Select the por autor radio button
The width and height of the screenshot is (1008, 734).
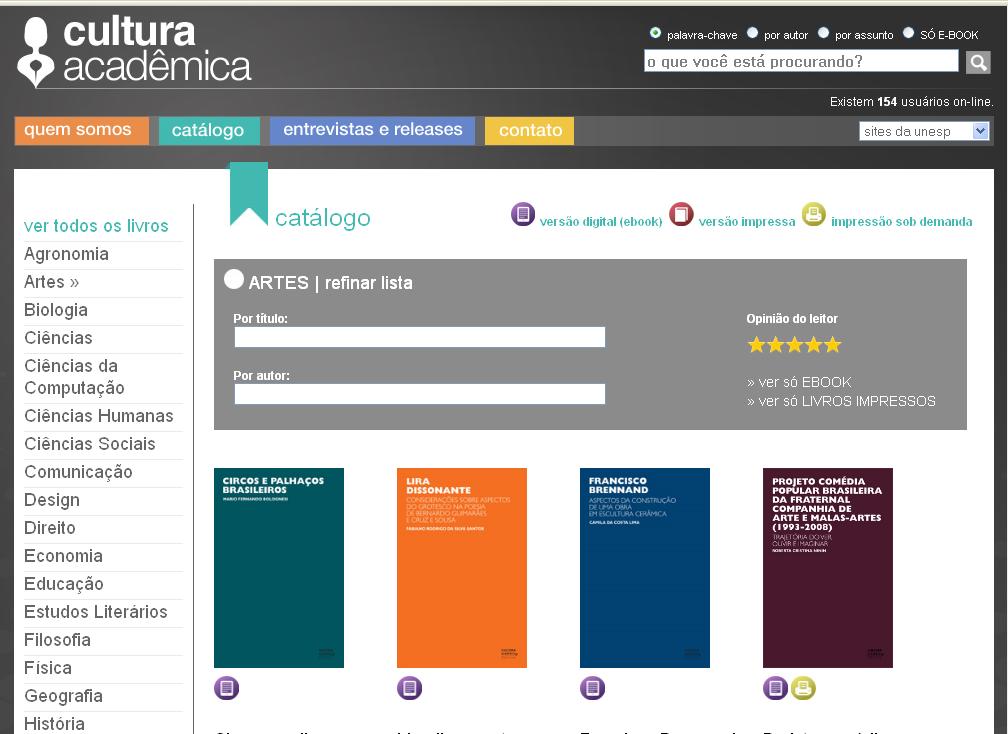pos(752,33)
